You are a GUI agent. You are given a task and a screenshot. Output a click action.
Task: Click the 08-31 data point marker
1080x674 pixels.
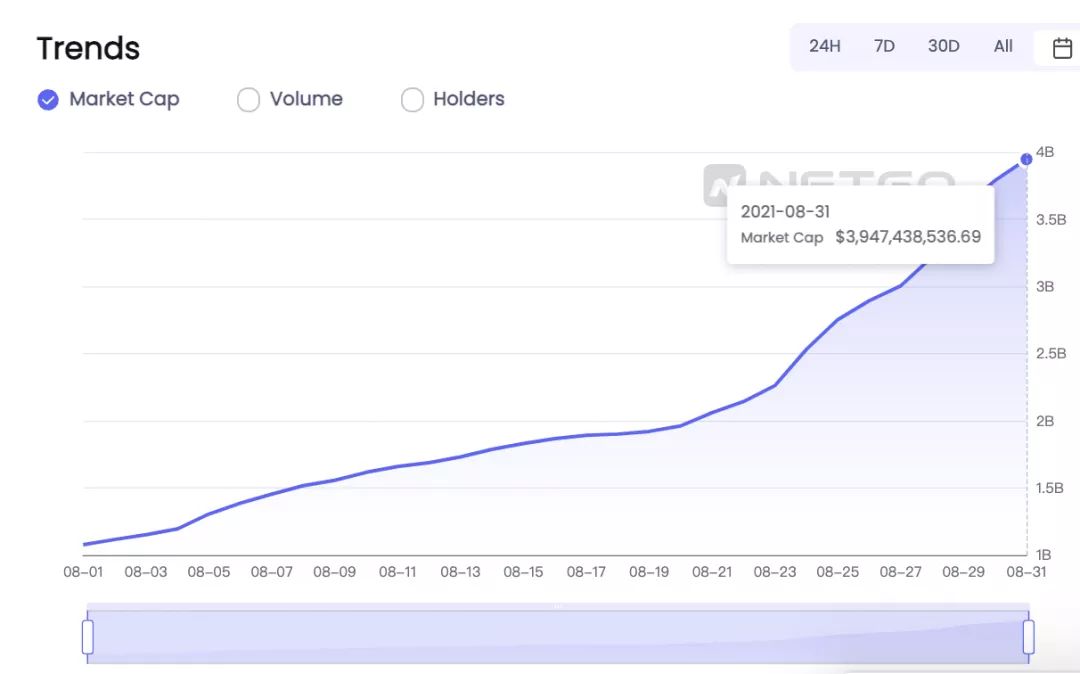tap(1026, 159)
